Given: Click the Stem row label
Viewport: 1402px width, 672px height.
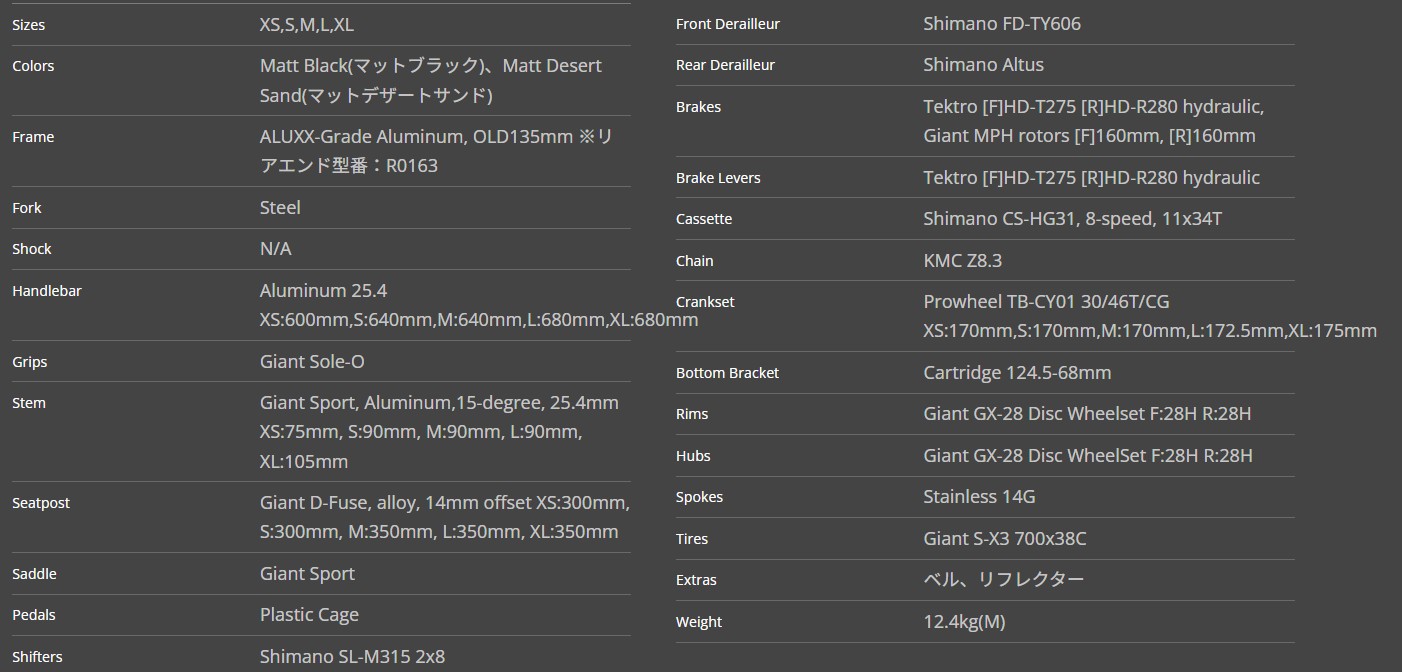Looking at the screenshot, I should click(x=29, y=403).
